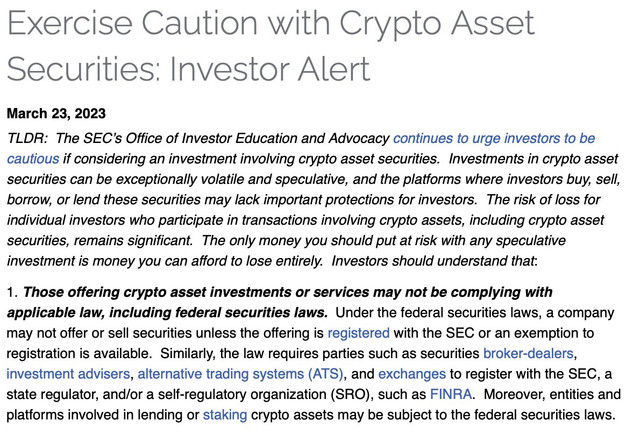Click the "exchanges" hyperlink
The image size is (640, 443).
[412, 374]
